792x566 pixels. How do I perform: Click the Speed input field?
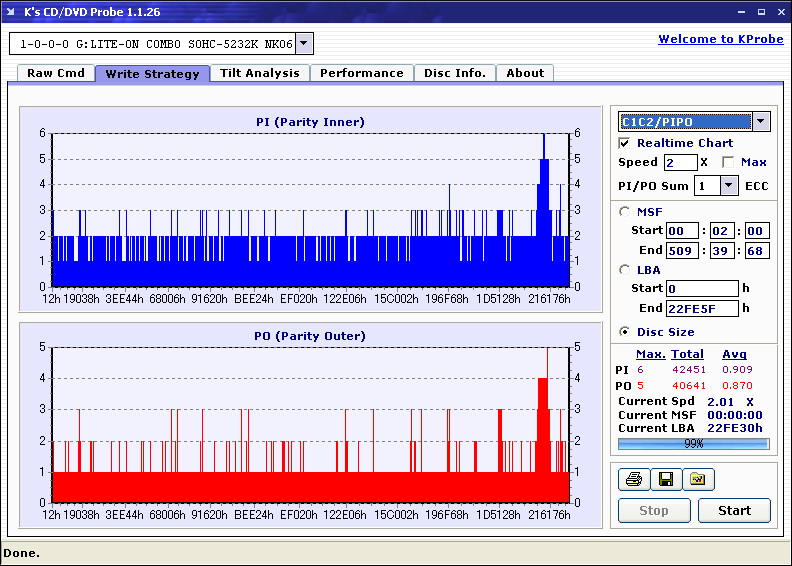(x=680, y=162)
